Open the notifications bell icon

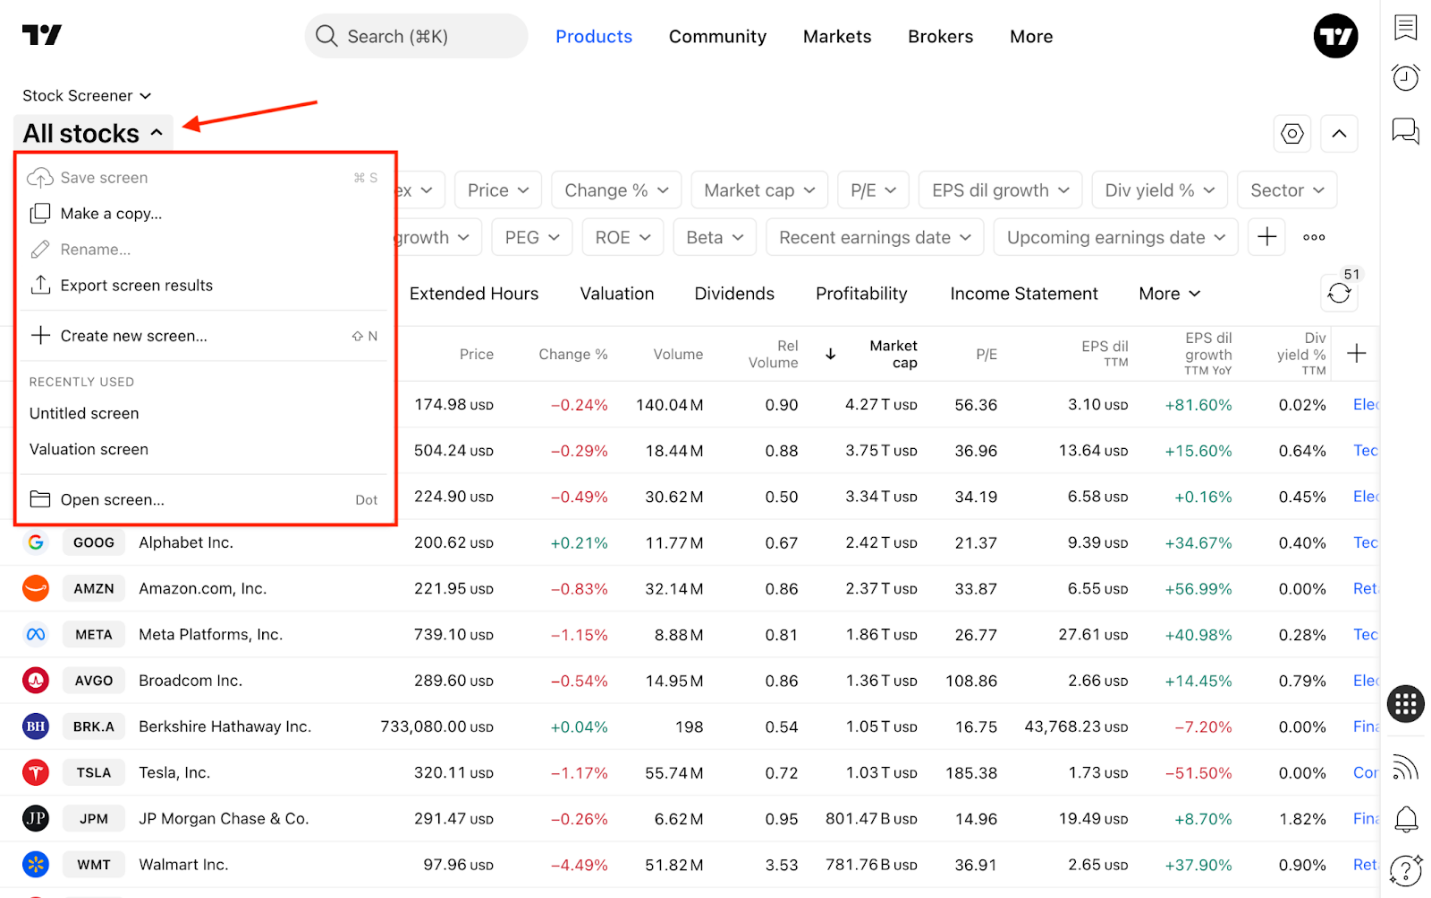pyautogui.click(x=1405, y=819)
